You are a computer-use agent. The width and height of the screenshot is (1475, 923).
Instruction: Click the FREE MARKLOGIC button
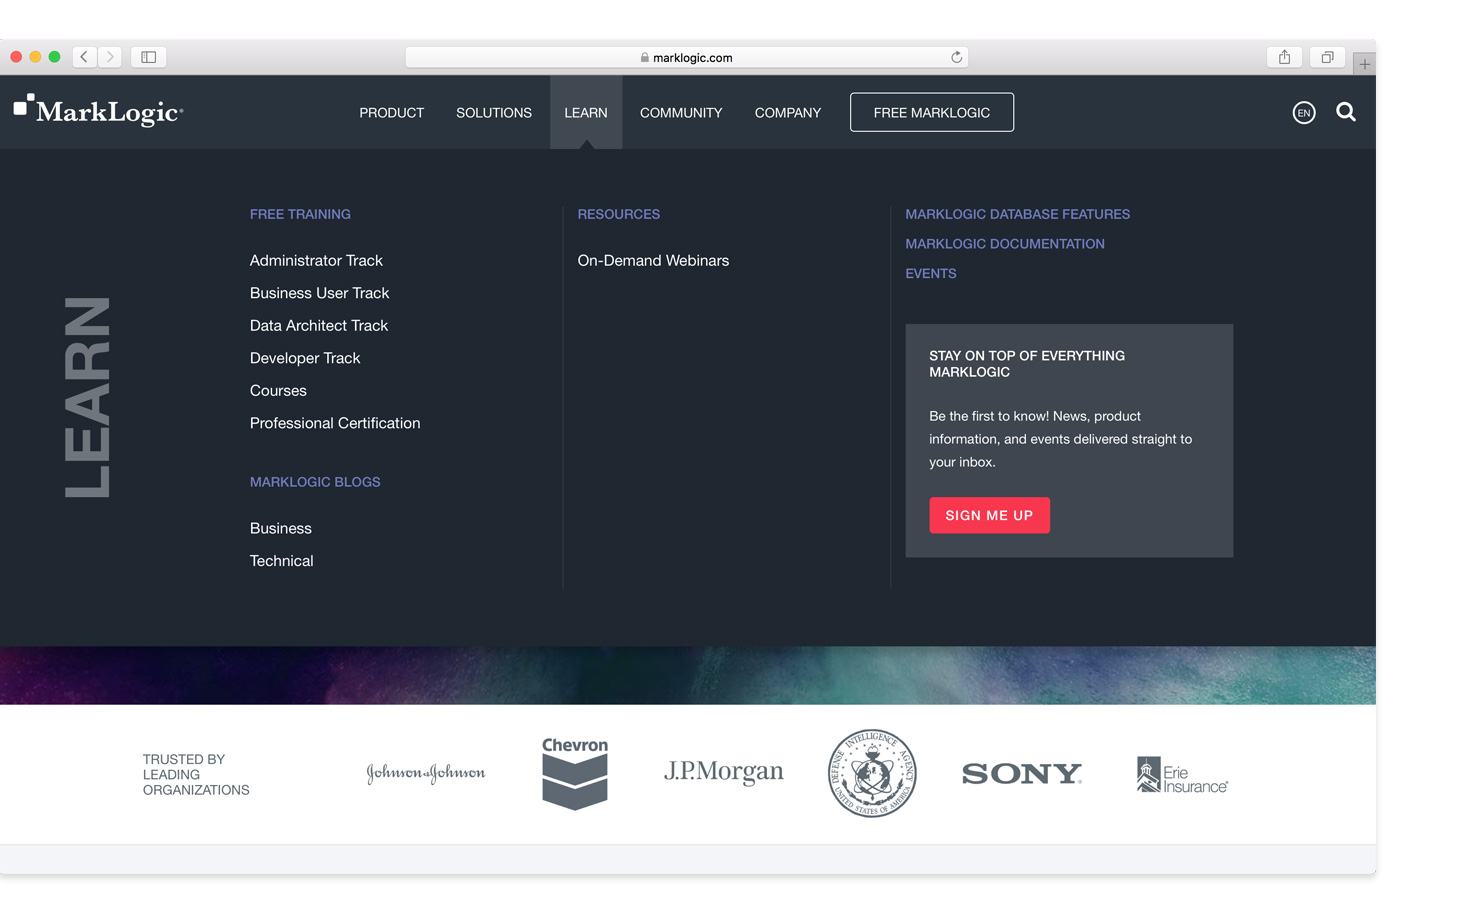[932, 112]
